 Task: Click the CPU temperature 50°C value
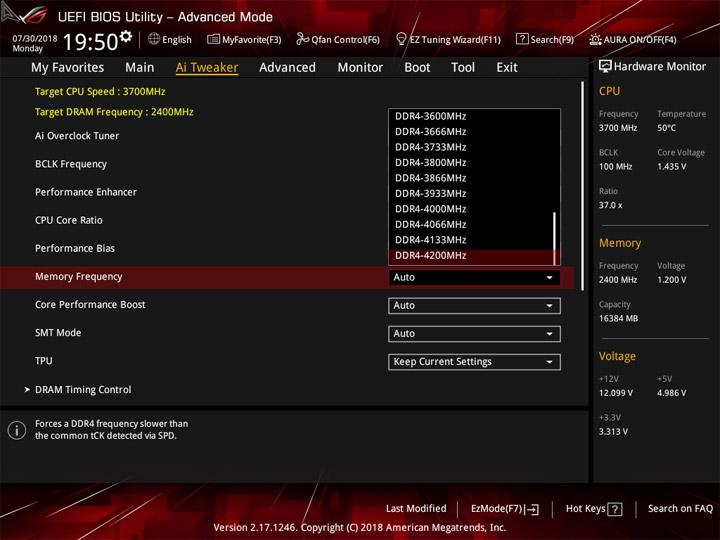(x=666, y=128)
